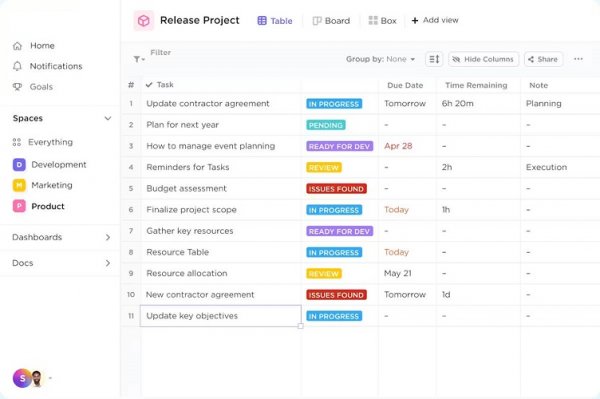Click the Release Project cube icon
The width and height of the screenshot is (600, 399).
[x=143, y=21]
